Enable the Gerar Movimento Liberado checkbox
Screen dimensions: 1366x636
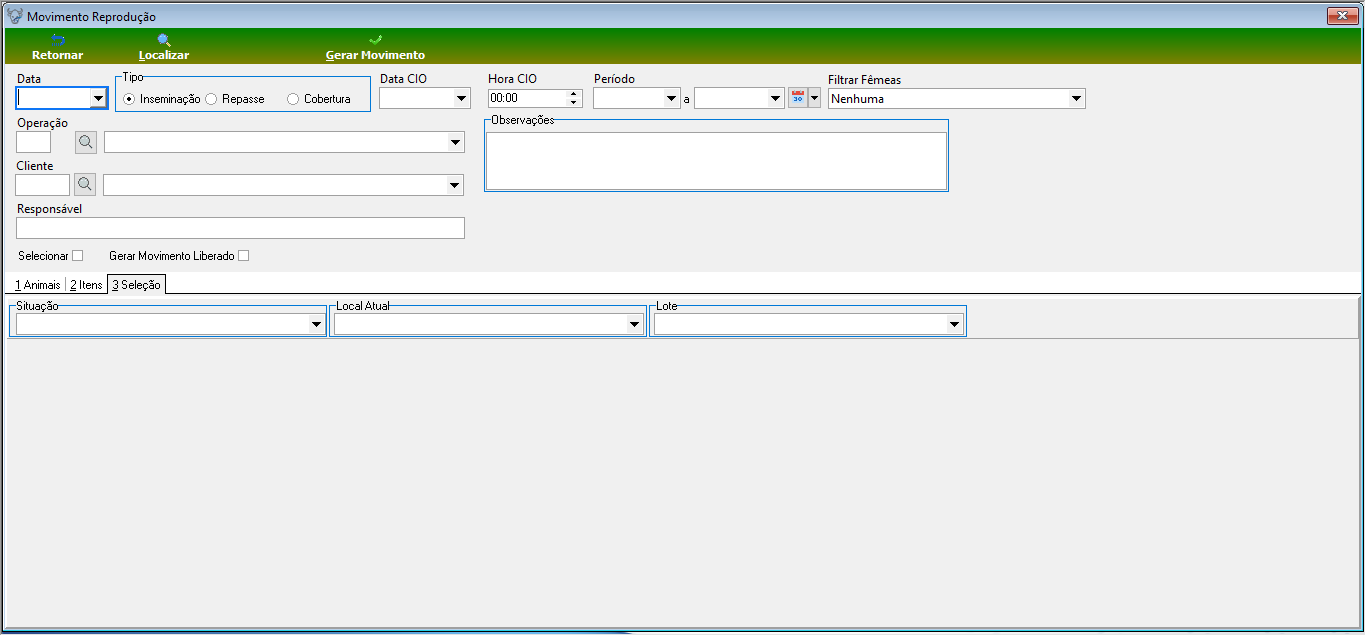[243, 256]
